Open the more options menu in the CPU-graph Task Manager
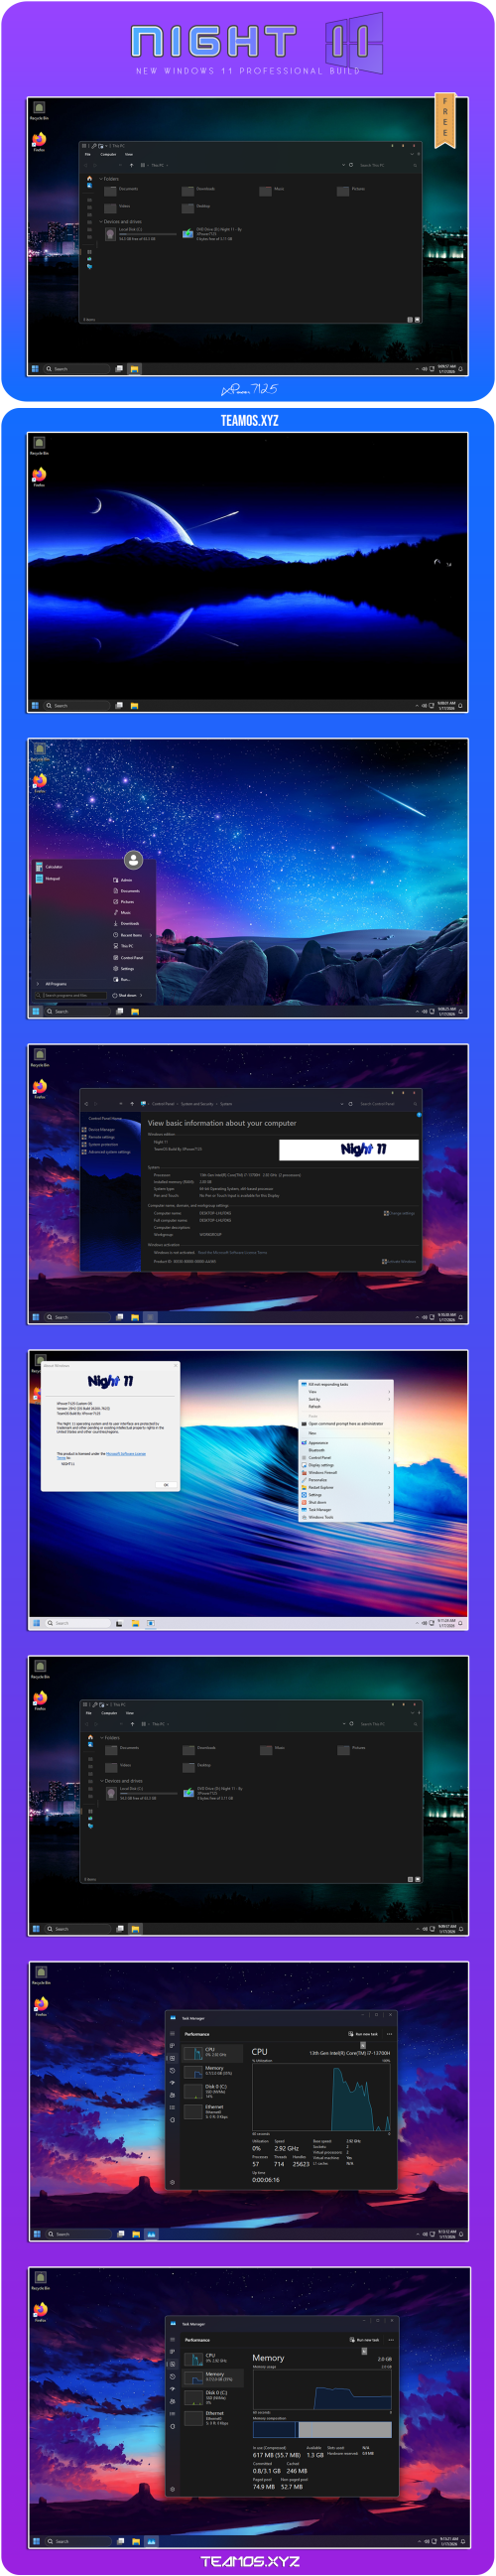 [x=389, y=2033]
